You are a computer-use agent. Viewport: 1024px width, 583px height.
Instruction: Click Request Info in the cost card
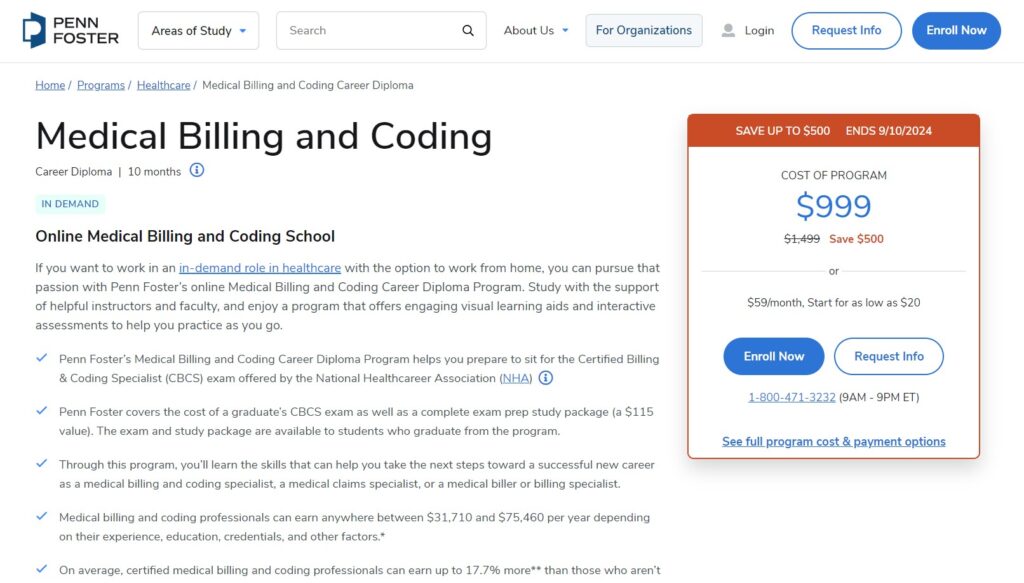pos(889,356)
